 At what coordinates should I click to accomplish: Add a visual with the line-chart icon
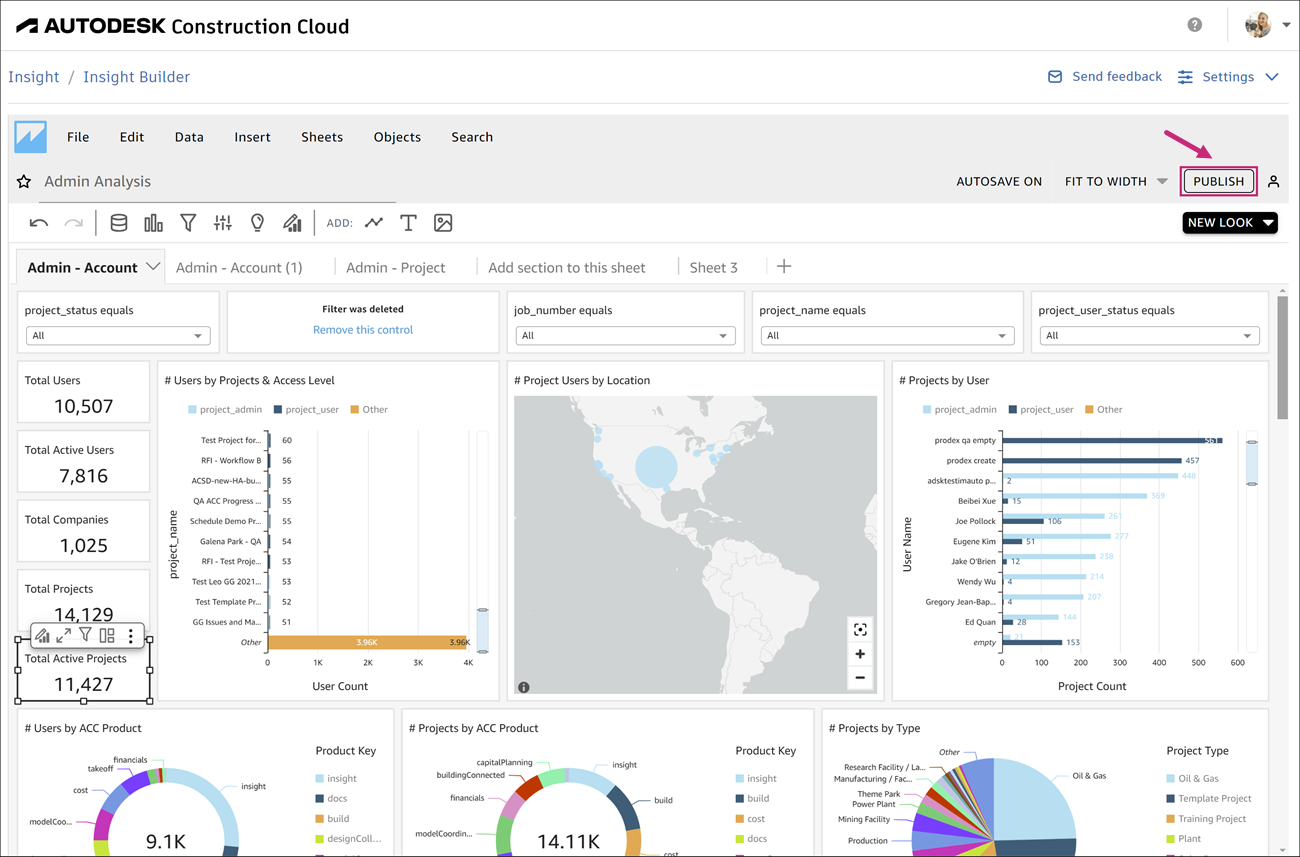point(374,223)
